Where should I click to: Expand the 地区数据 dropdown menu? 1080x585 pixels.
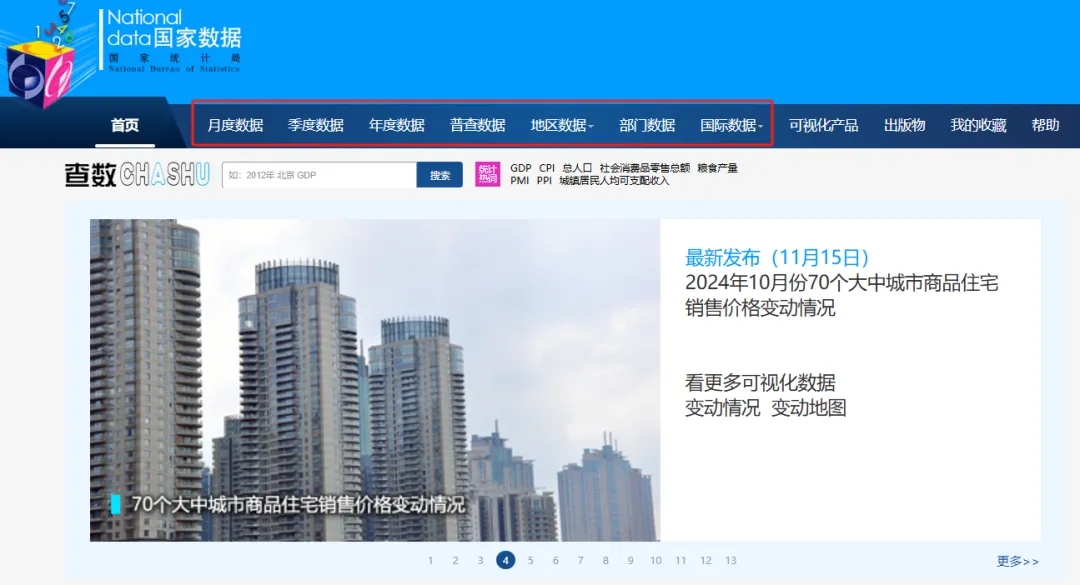561,125
